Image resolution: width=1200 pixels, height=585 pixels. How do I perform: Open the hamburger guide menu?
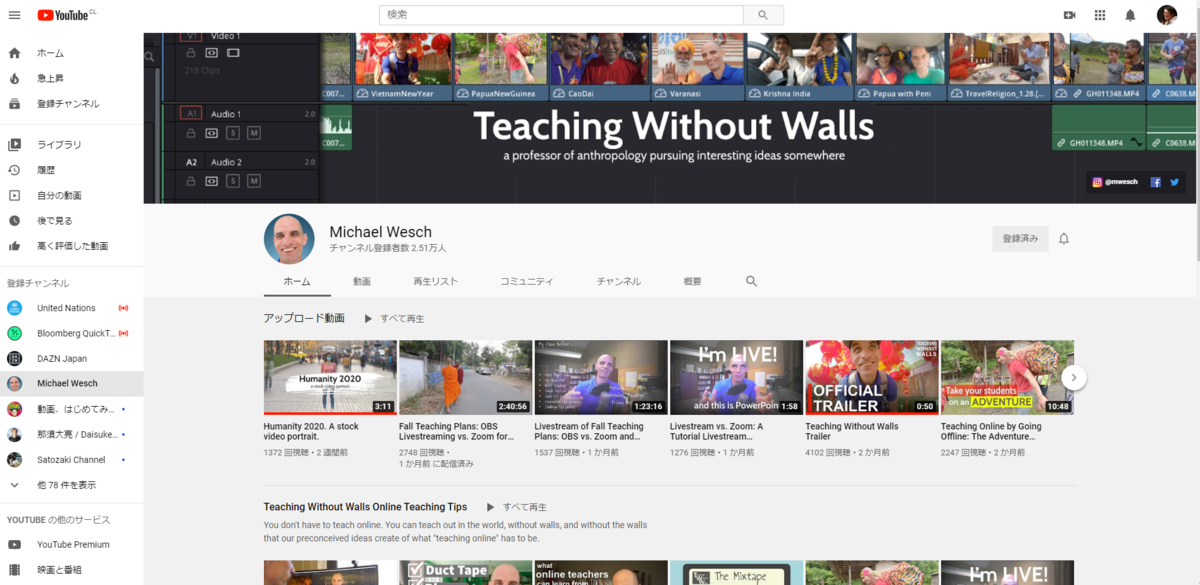pos(14,15)
